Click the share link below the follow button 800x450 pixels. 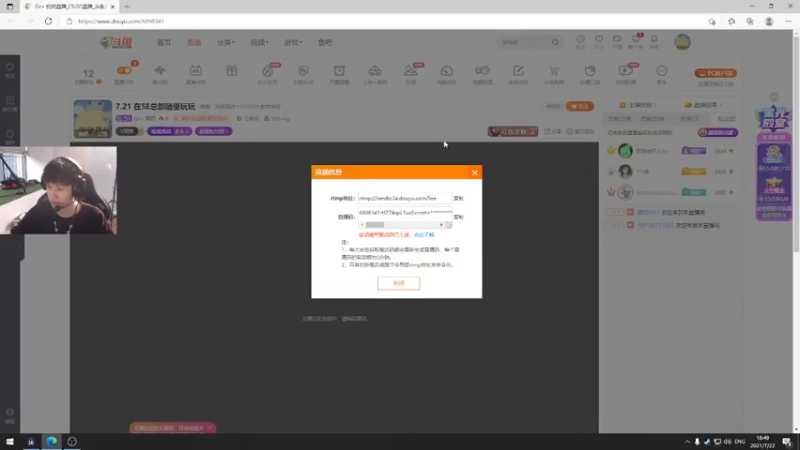tap(553, 132)
